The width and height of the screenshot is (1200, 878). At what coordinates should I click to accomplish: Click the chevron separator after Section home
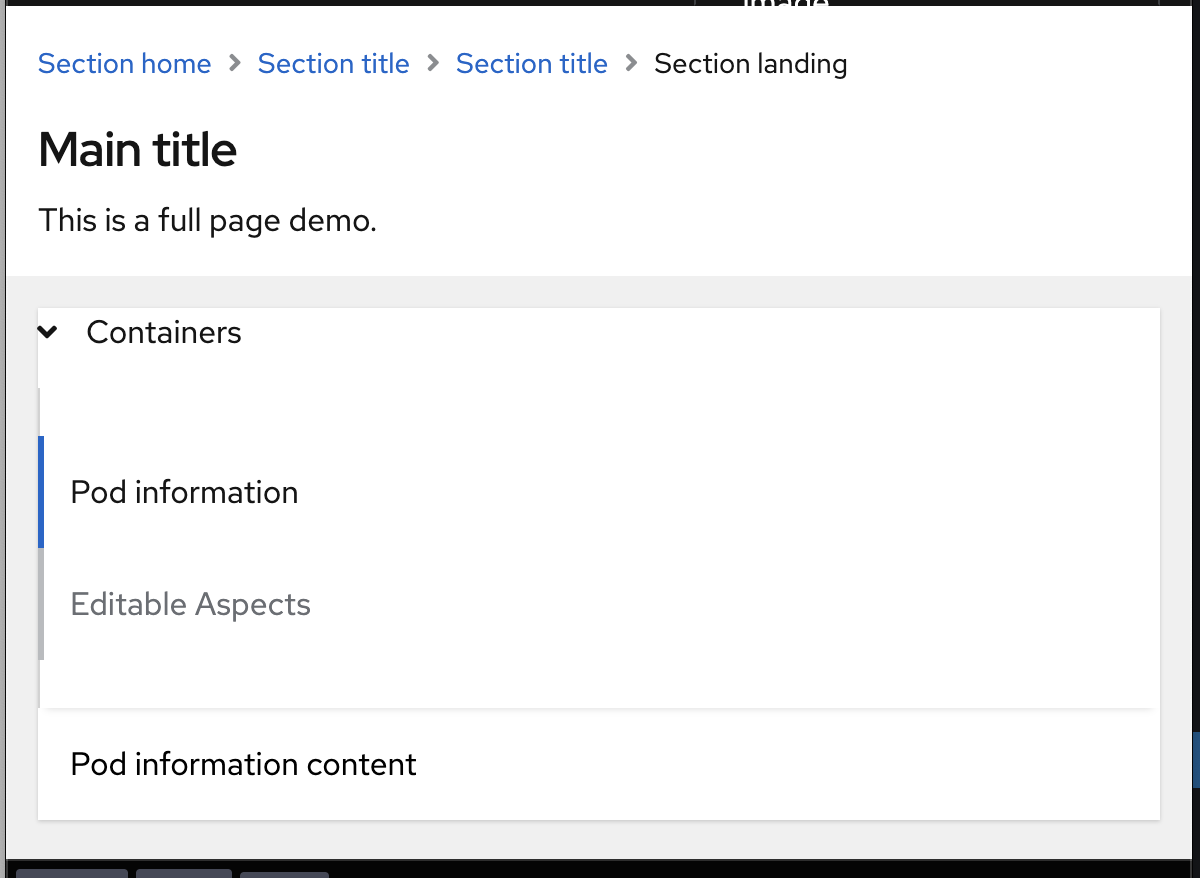tap(235, 64)
